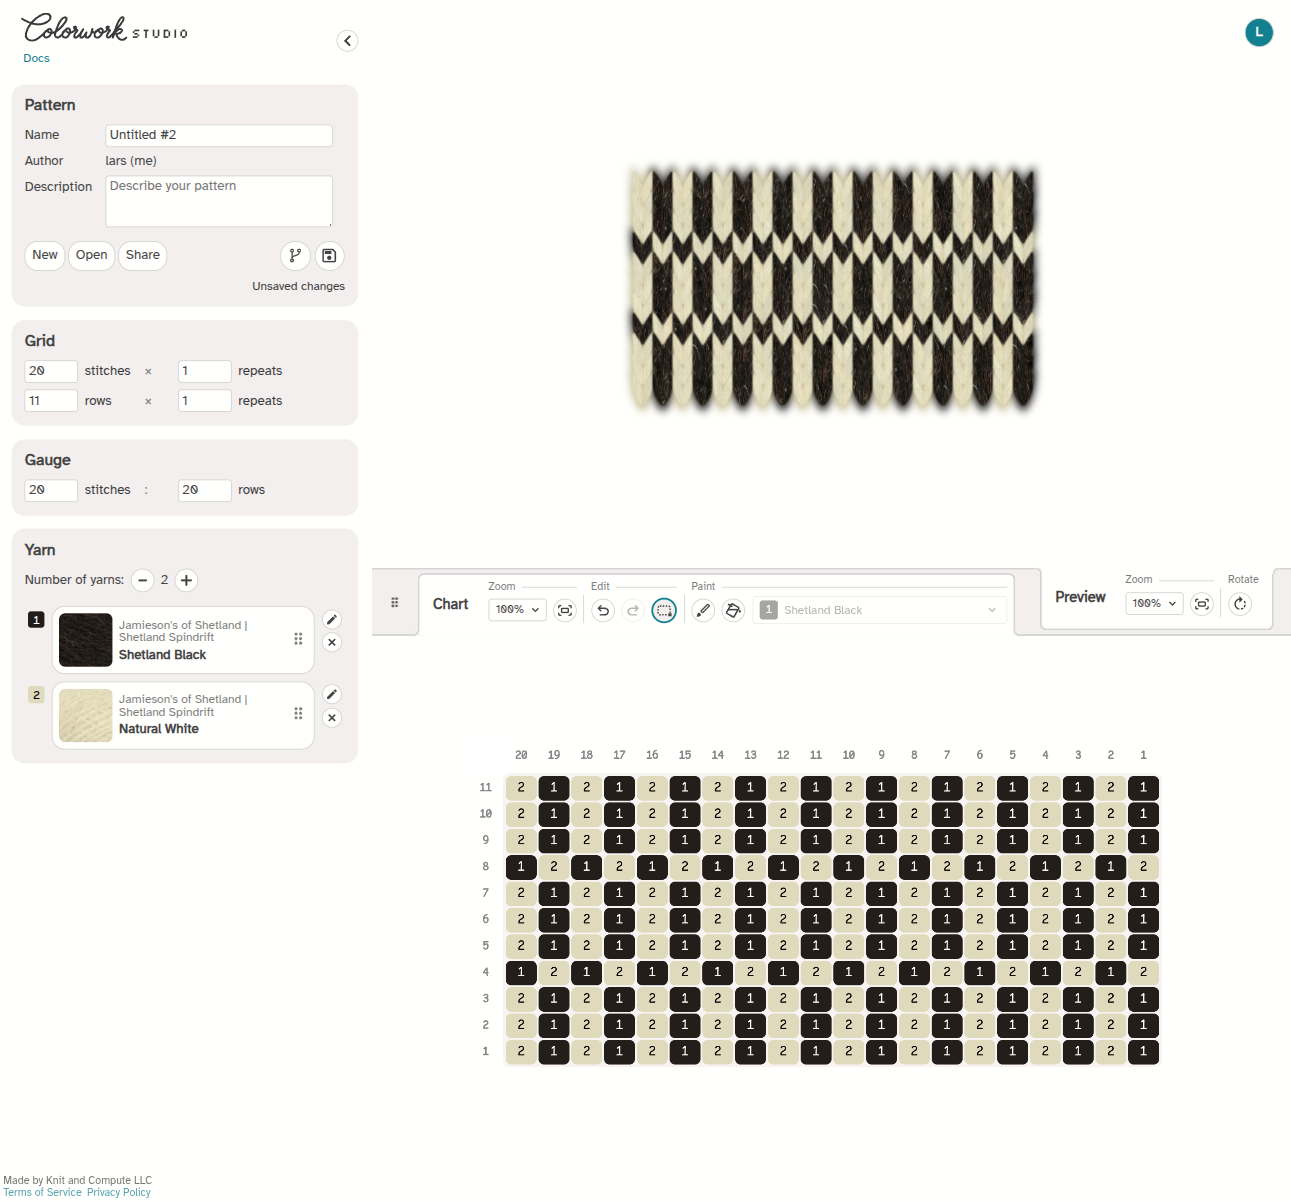Image resolution: width=1291 pixels, height=1201 pixels.
Task: Increase the number of yarns
Action: pos(186,580)
